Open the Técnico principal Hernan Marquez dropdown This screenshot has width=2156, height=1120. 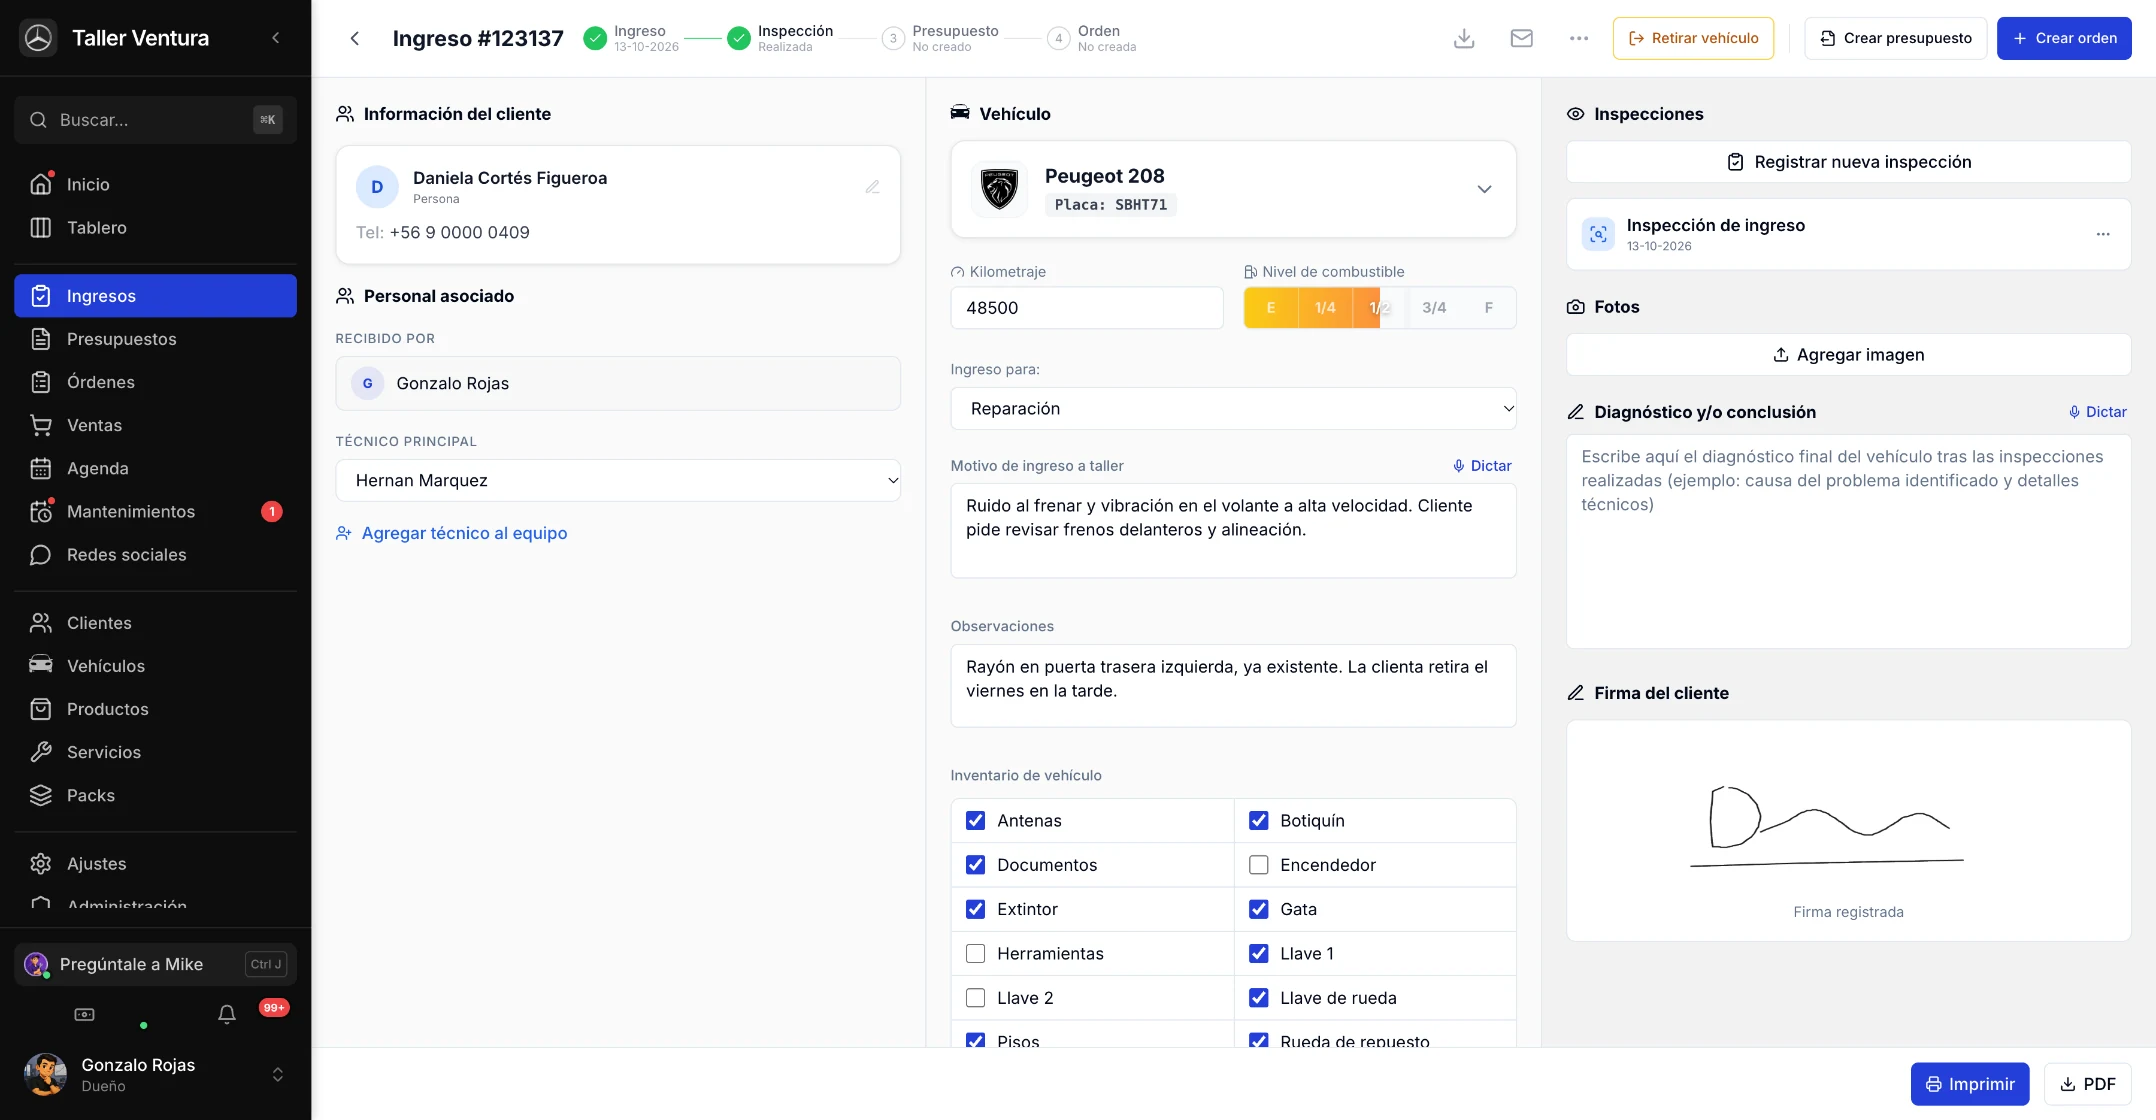tap(618, 481)
